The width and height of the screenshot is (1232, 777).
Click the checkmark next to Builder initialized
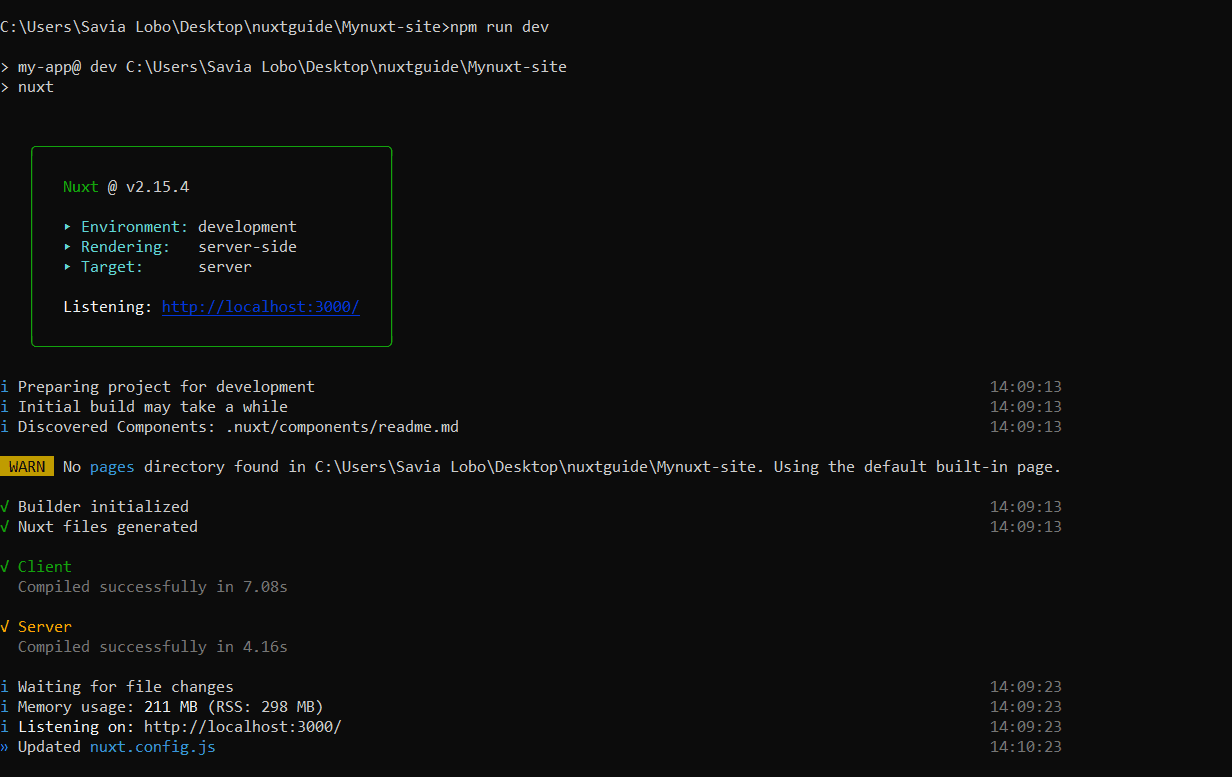[5, 507]
